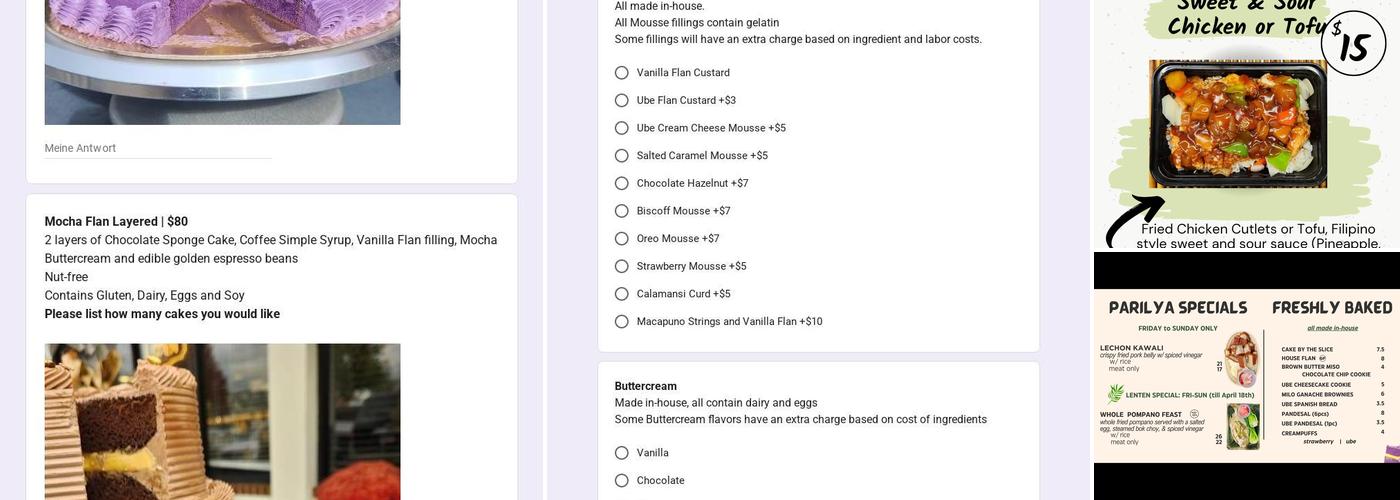The image size is (1400, 500).
Task: Select Chocolate Hazelnut +$7 filling
Action: pyautogui.click(x=622, y=184)
